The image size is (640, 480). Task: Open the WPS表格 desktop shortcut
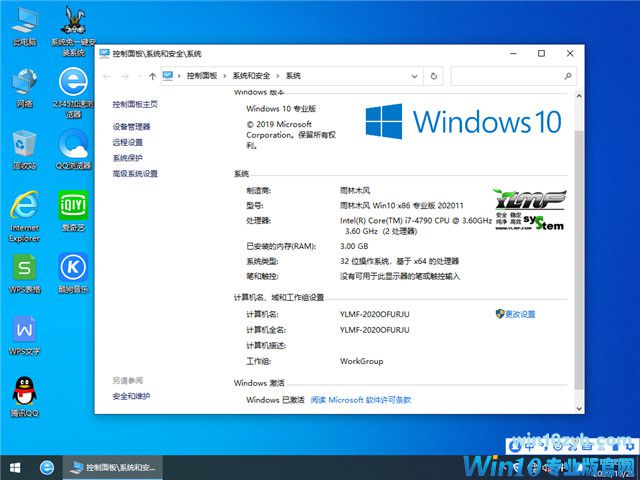coord(24,273)
